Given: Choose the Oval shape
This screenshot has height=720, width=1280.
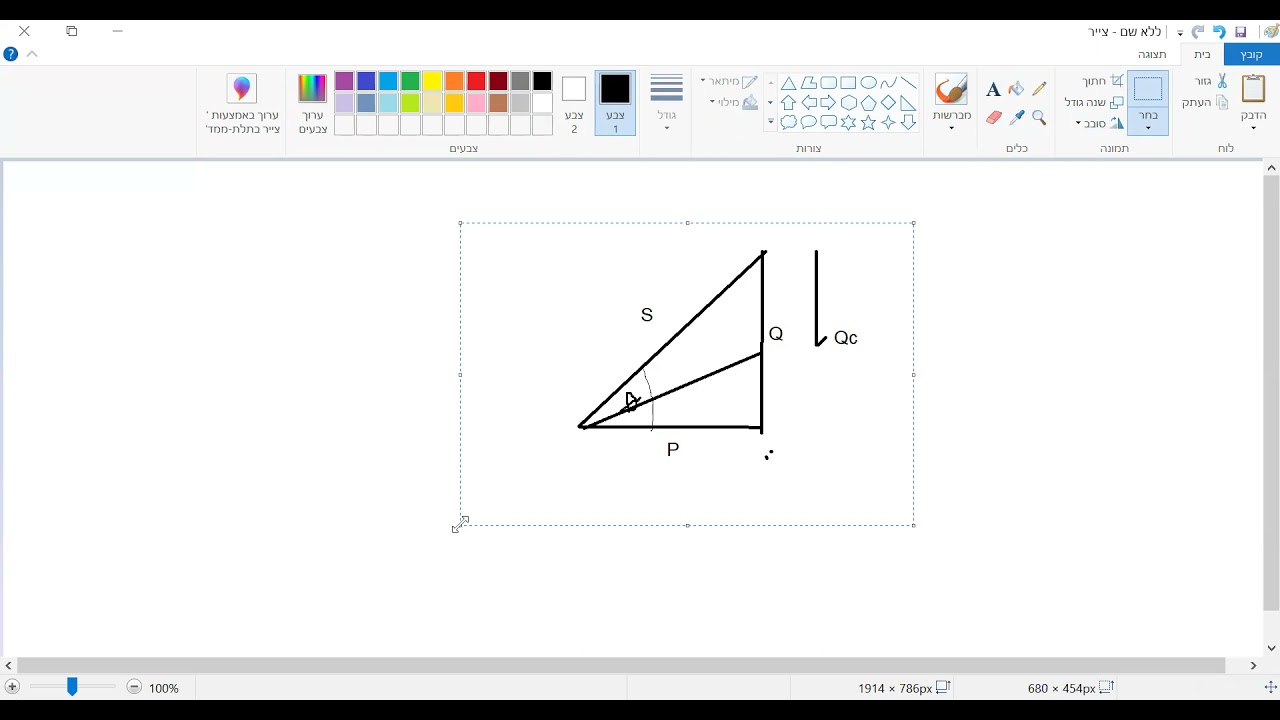Looking at the screenshot, I should click(868, 83).
